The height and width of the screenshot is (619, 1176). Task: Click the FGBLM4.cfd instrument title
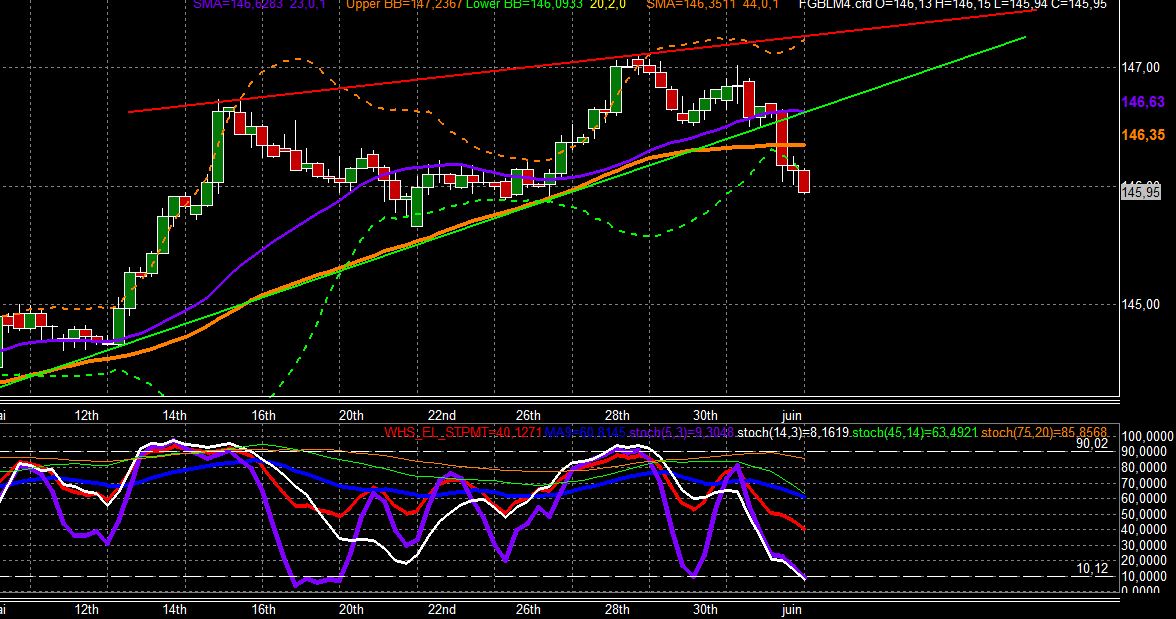(x=837, y=5)
